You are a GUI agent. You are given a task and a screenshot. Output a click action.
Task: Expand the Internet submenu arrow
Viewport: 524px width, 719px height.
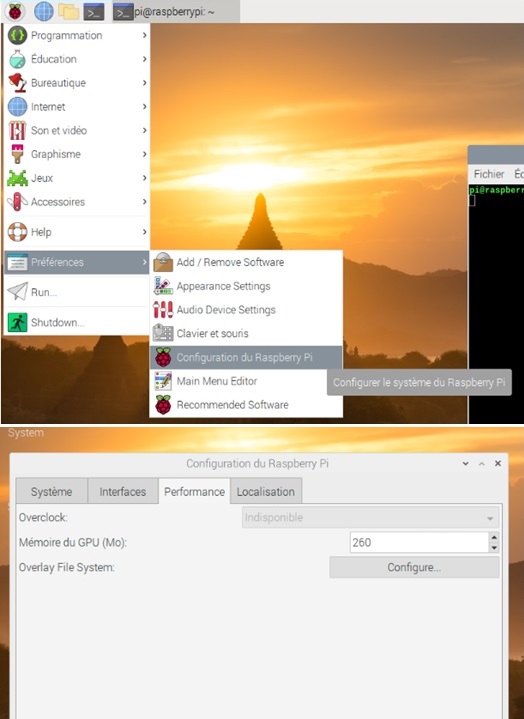pos(144,107)
